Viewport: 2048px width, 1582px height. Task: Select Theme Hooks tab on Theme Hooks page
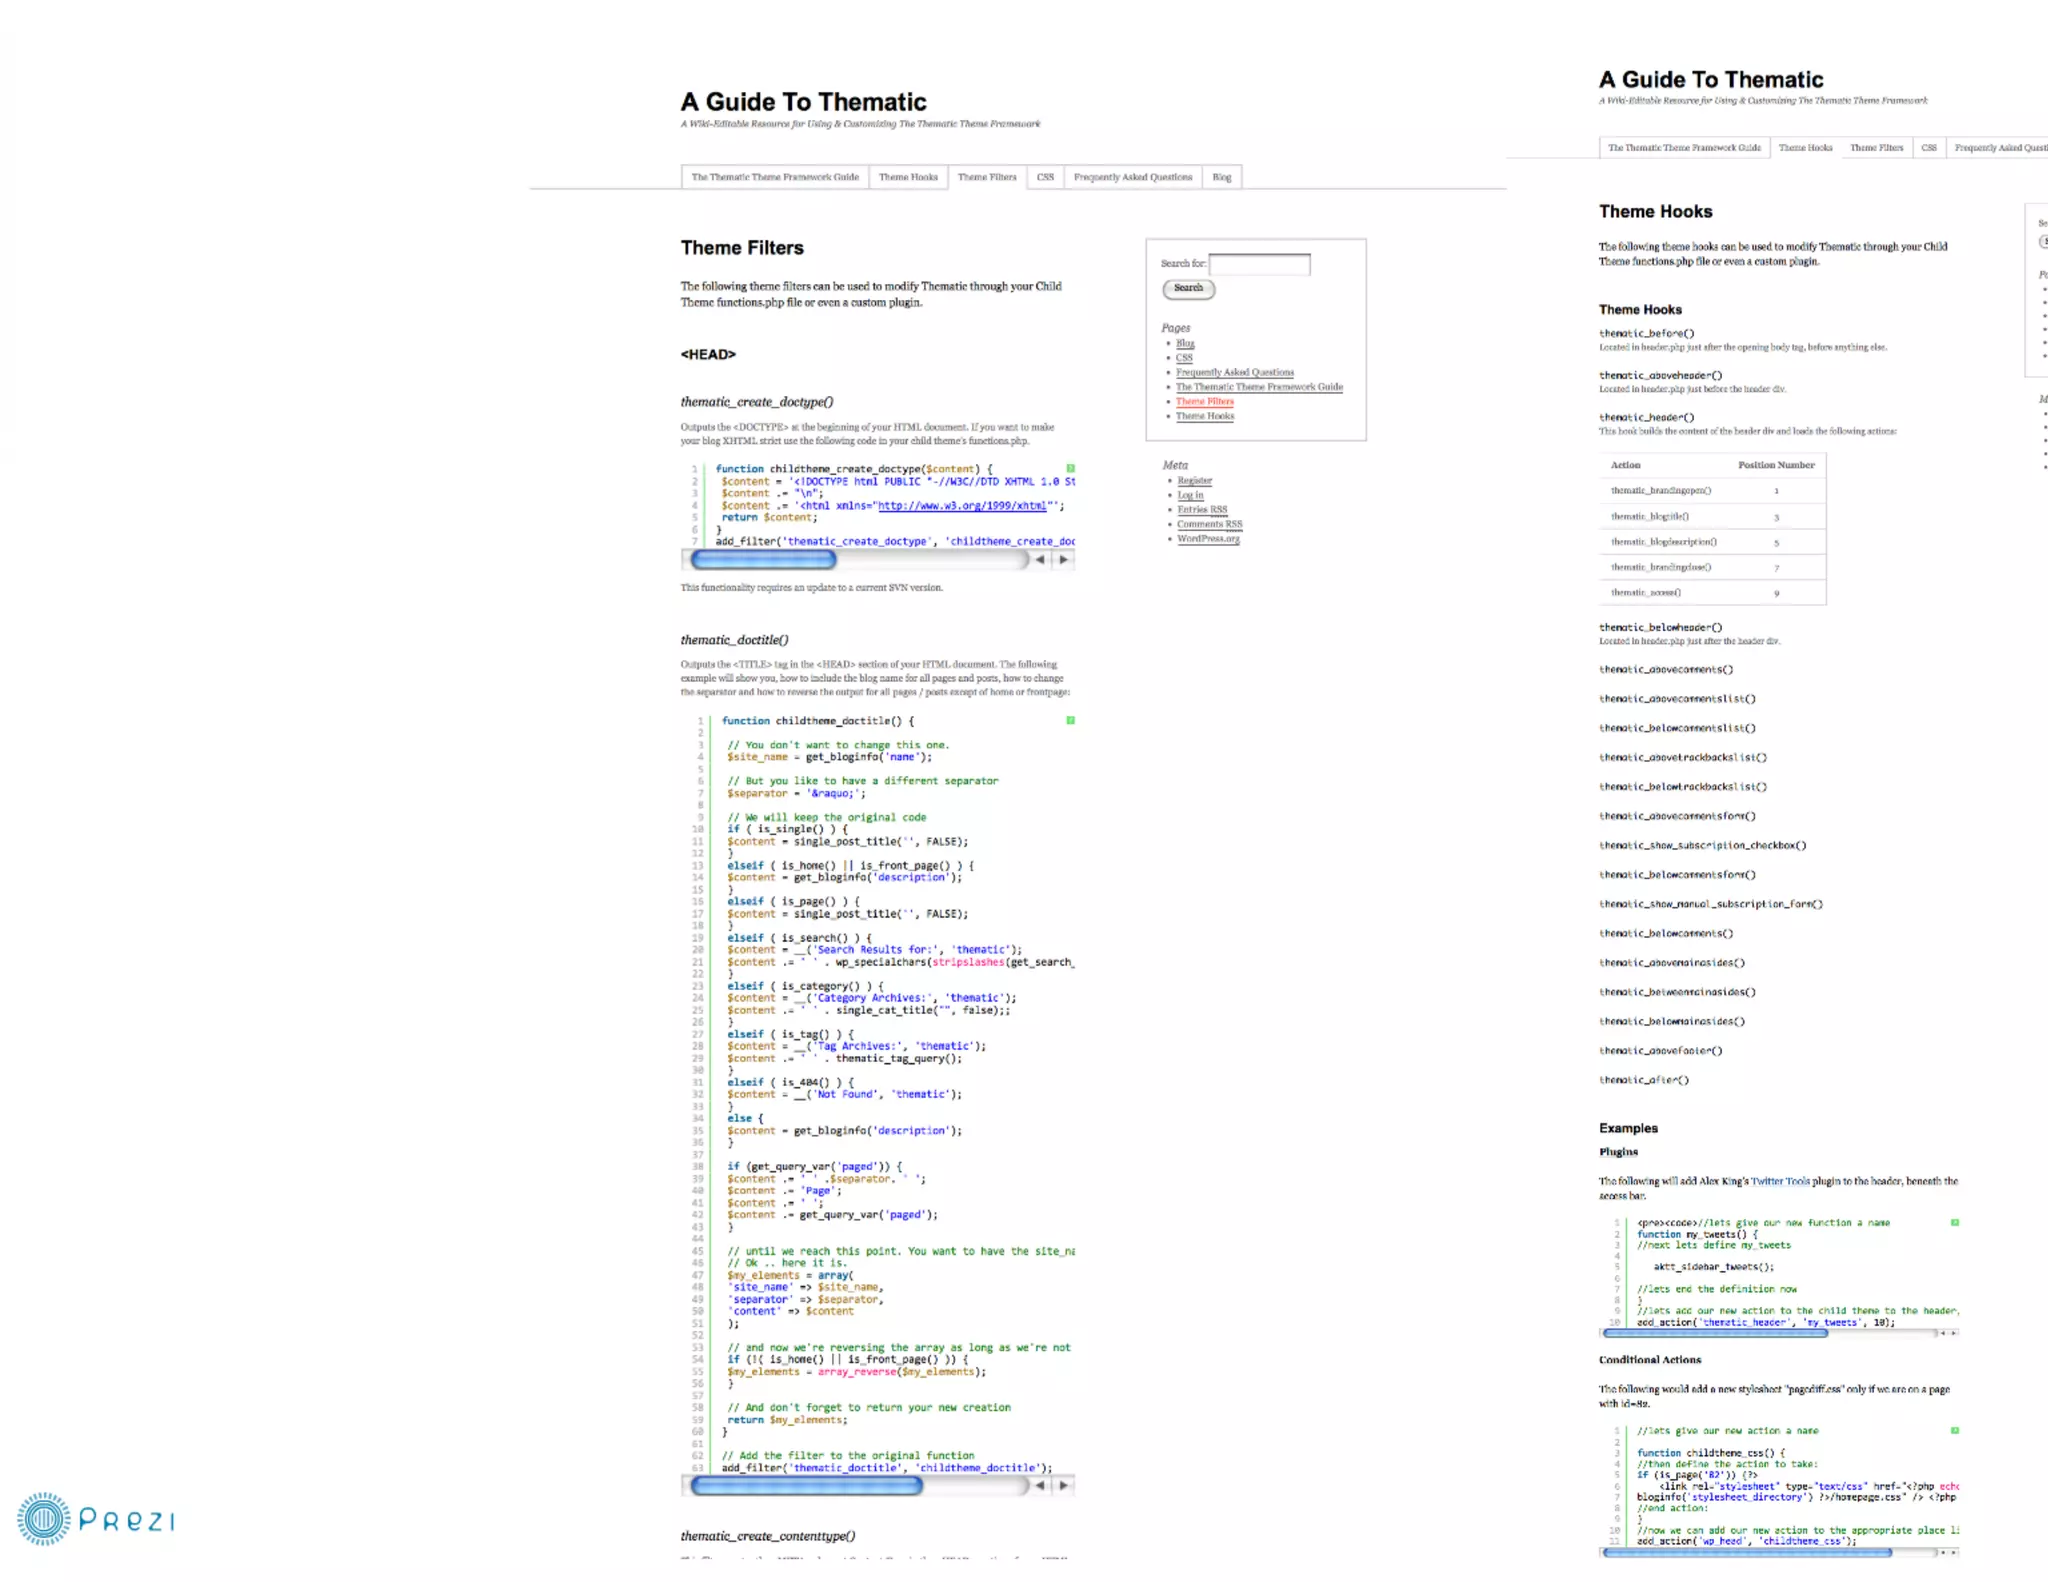pyautogui.click(x=1805, y=148)
